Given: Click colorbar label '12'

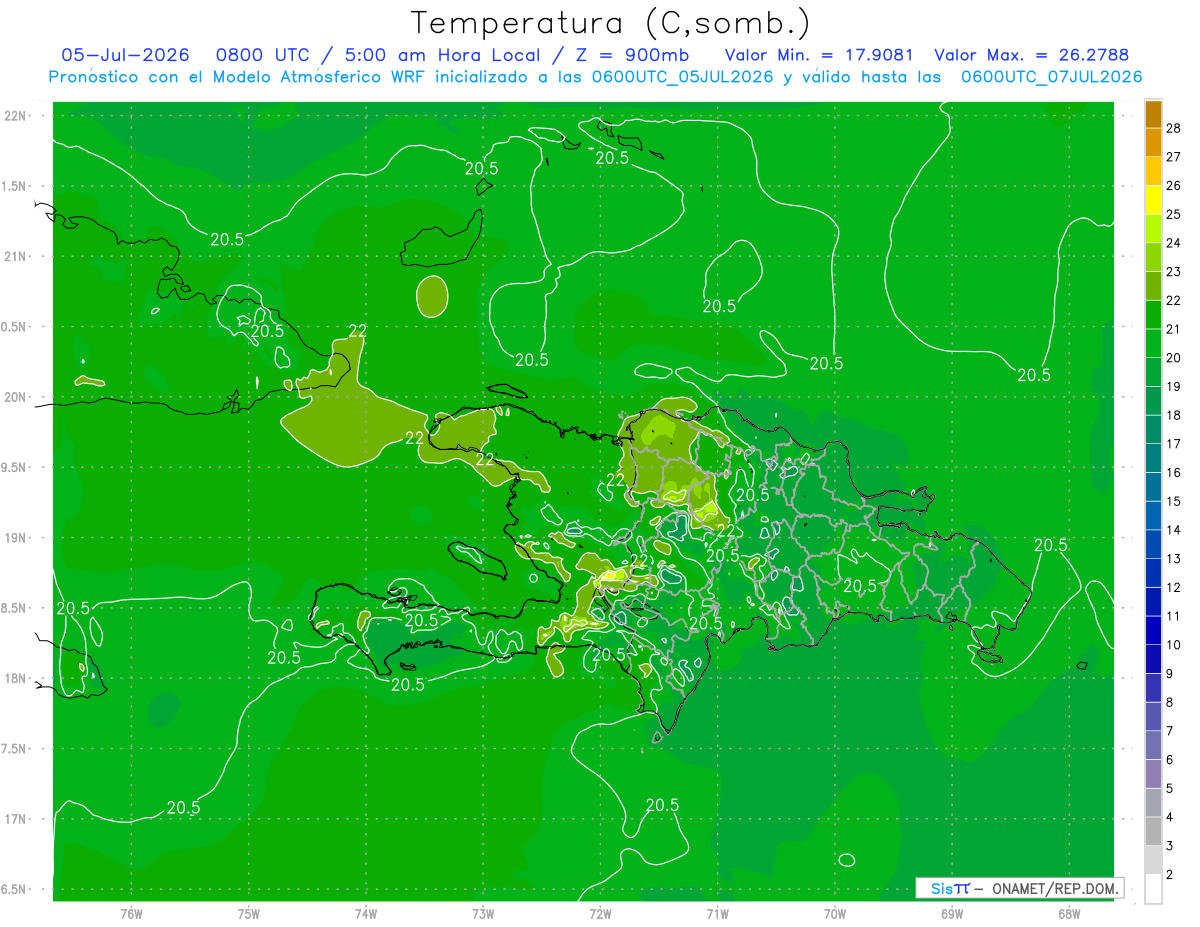Looking at the screenshot, I should (1174, 588).
